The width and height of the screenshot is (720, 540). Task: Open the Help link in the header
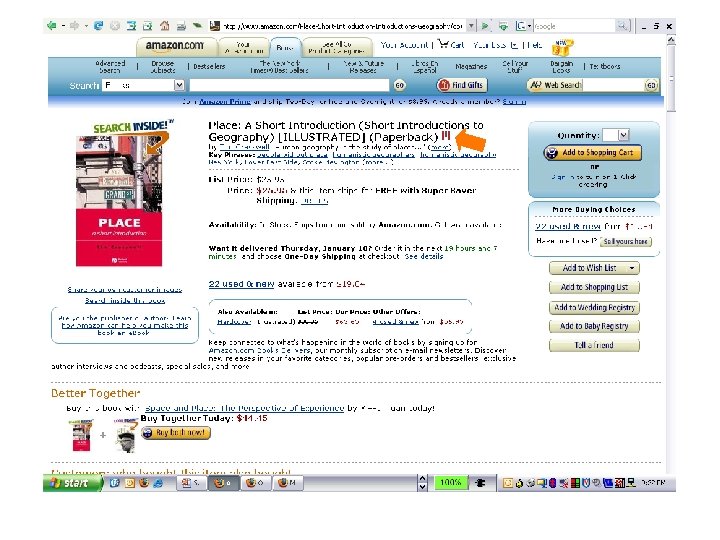tap(534, 45)
